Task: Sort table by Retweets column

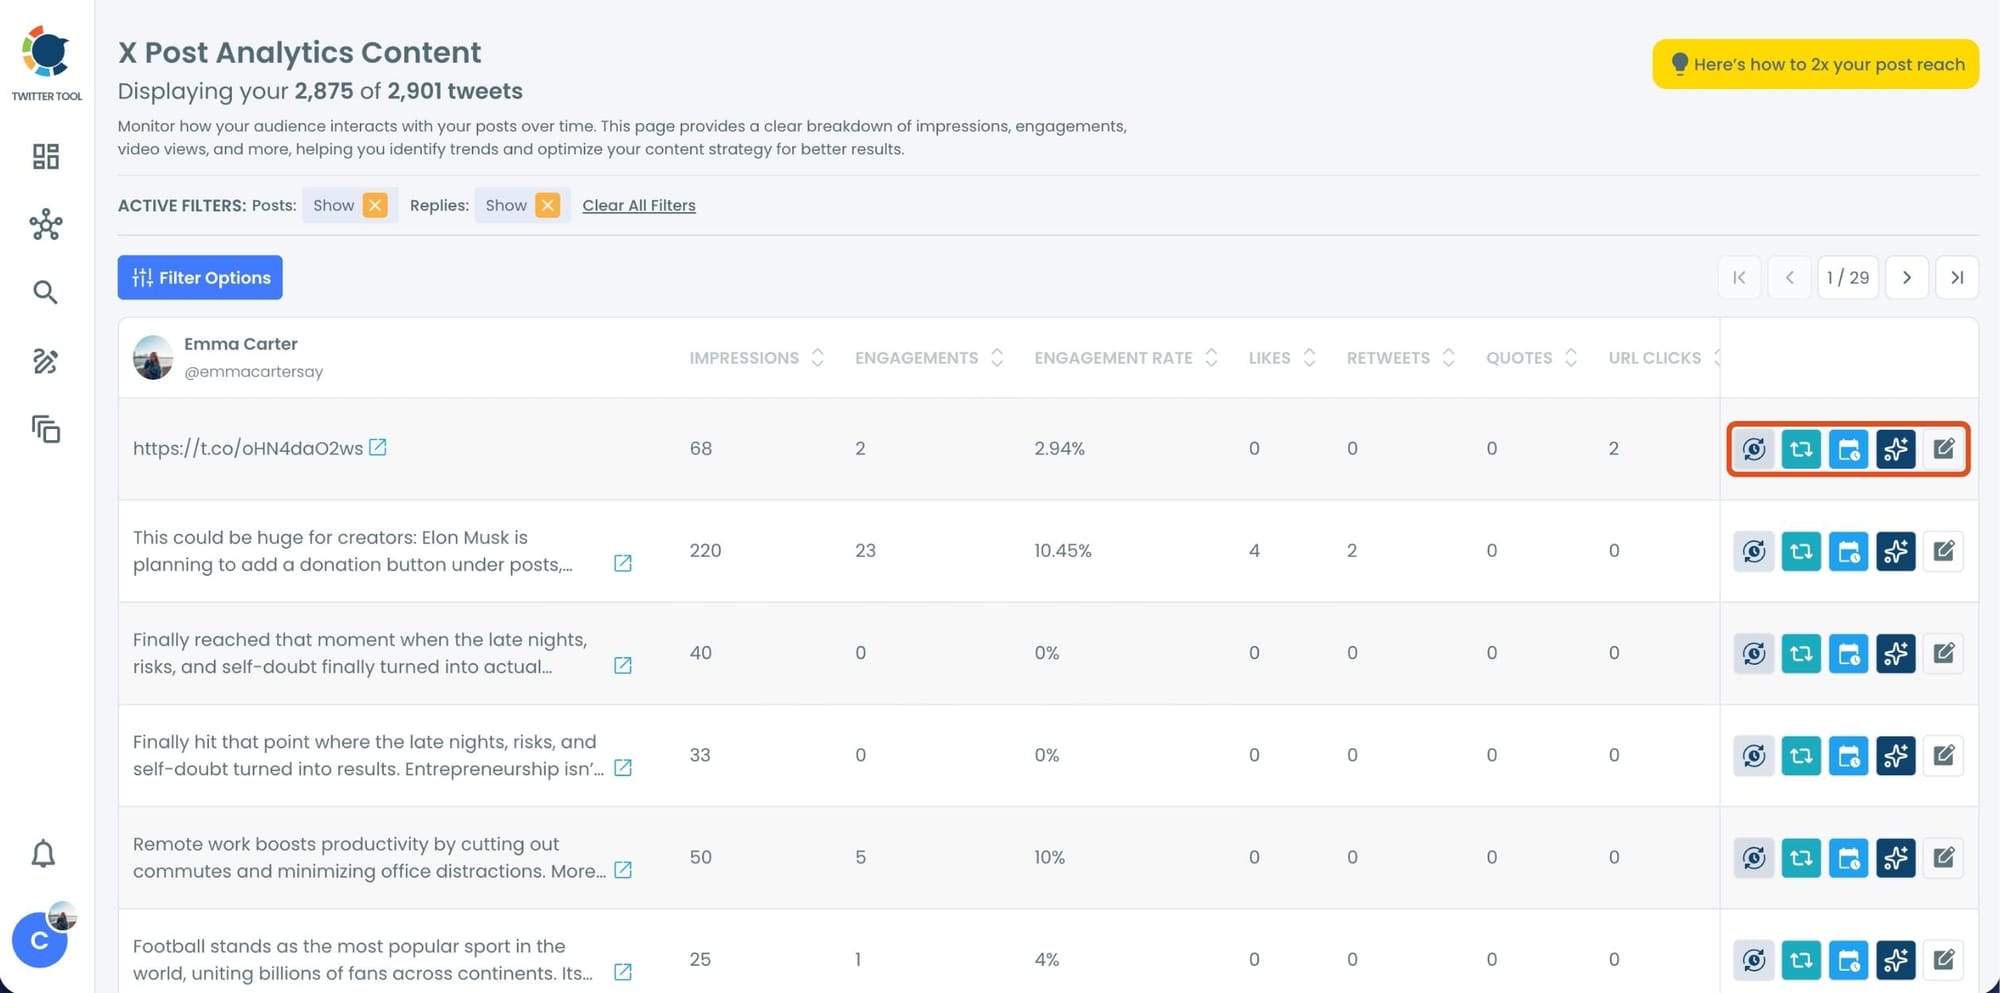Action: pyautogui.click(x=1448, y=358)
